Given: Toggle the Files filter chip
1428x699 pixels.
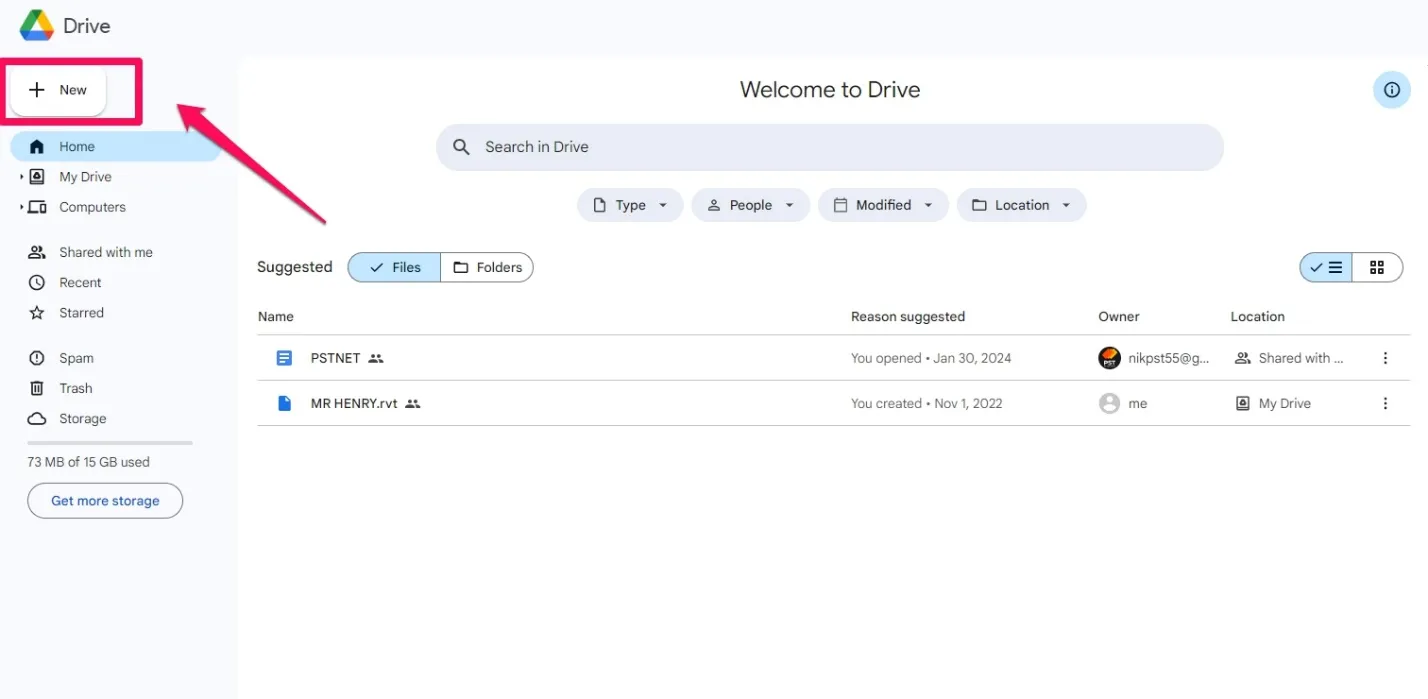Looking at the screenshot, I should [x=393, y=267].
